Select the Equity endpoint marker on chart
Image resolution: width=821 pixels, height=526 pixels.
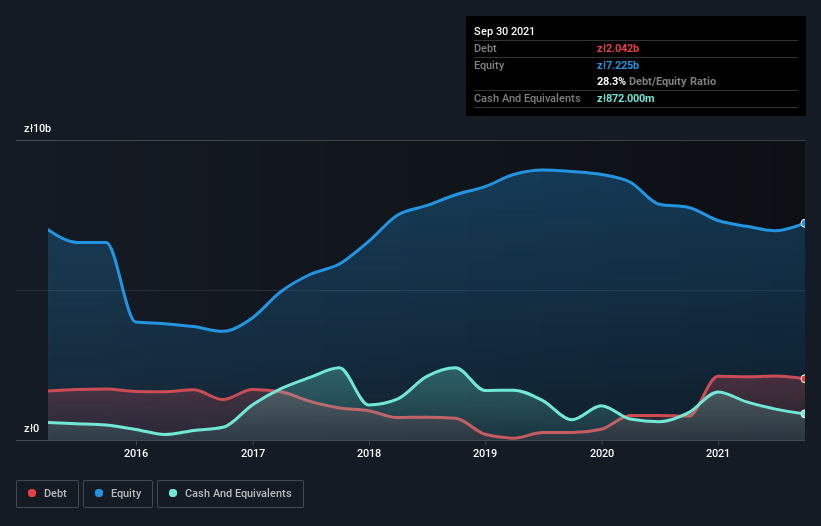pos(804,223)
